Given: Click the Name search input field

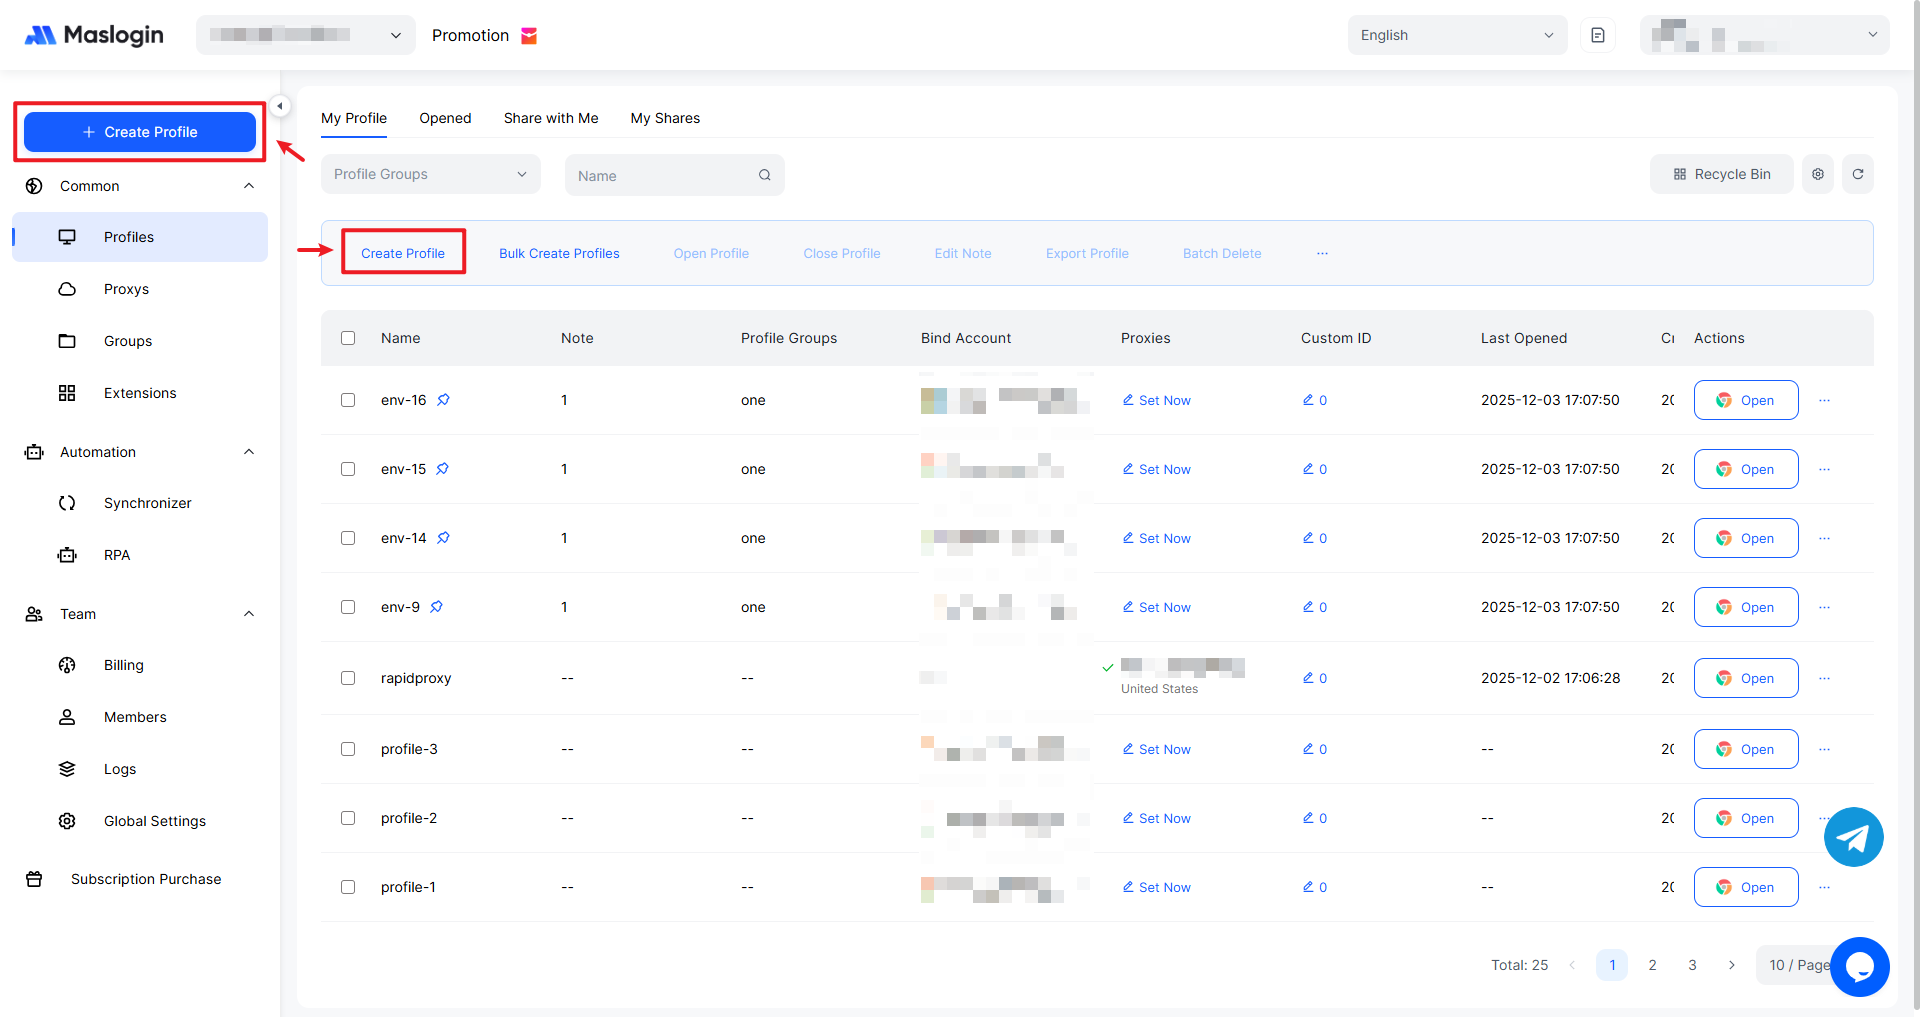Looking at the screenshot, I should [665, 176].
